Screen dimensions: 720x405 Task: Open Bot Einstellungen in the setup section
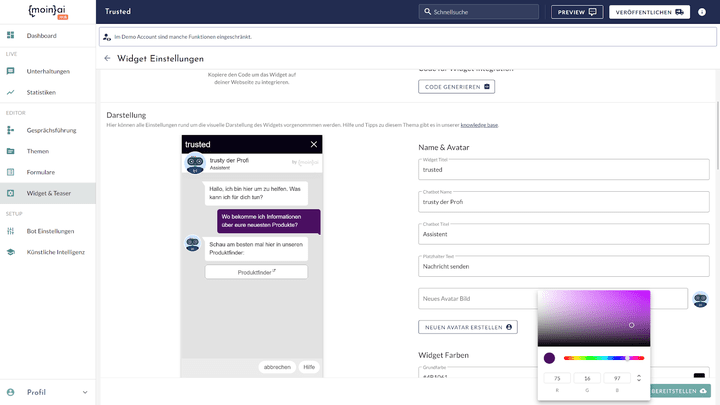pos(50,231)
